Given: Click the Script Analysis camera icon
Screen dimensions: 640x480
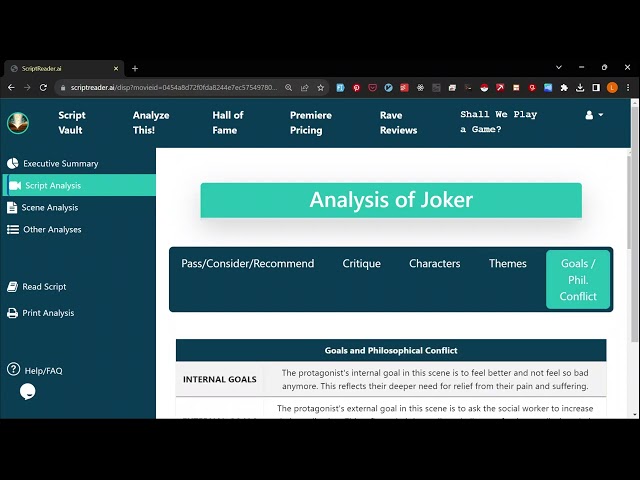Looking at the screenshot, I should pos(15,185).
